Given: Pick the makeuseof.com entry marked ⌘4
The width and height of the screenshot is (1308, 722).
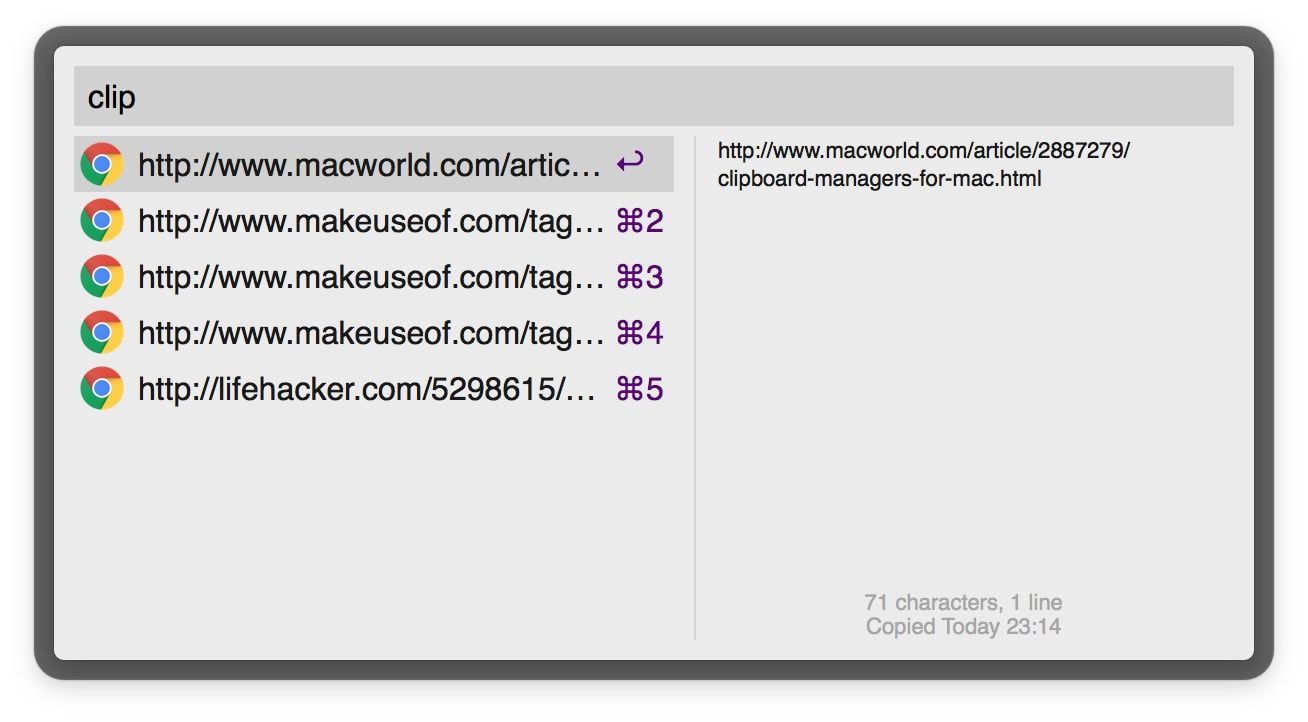Looking at the screenshot, I should 374,332.
